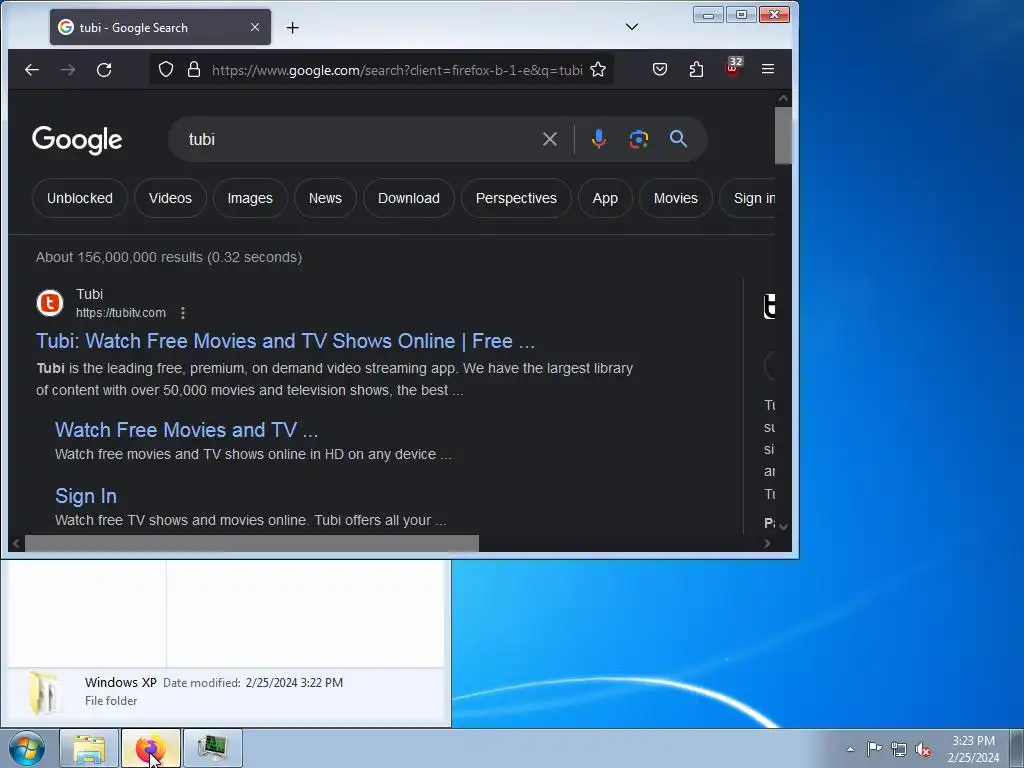Viewport: 1024px width, 768px height.
Task: Click the https://tubitv.com URL text
Action: (121, 313)
